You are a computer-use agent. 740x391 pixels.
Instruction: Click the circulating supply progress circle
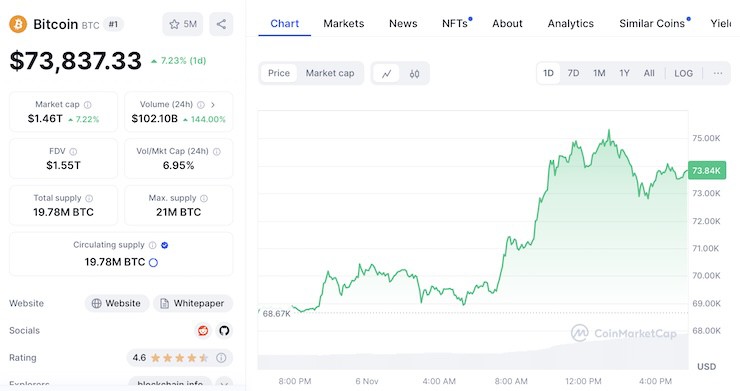[153, 263]
